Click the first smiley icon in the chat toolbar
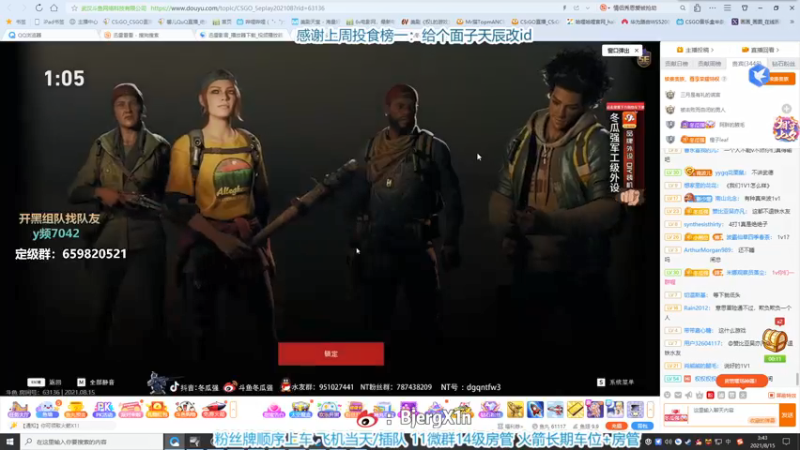The image size is (800, 450). click(667, 395)
